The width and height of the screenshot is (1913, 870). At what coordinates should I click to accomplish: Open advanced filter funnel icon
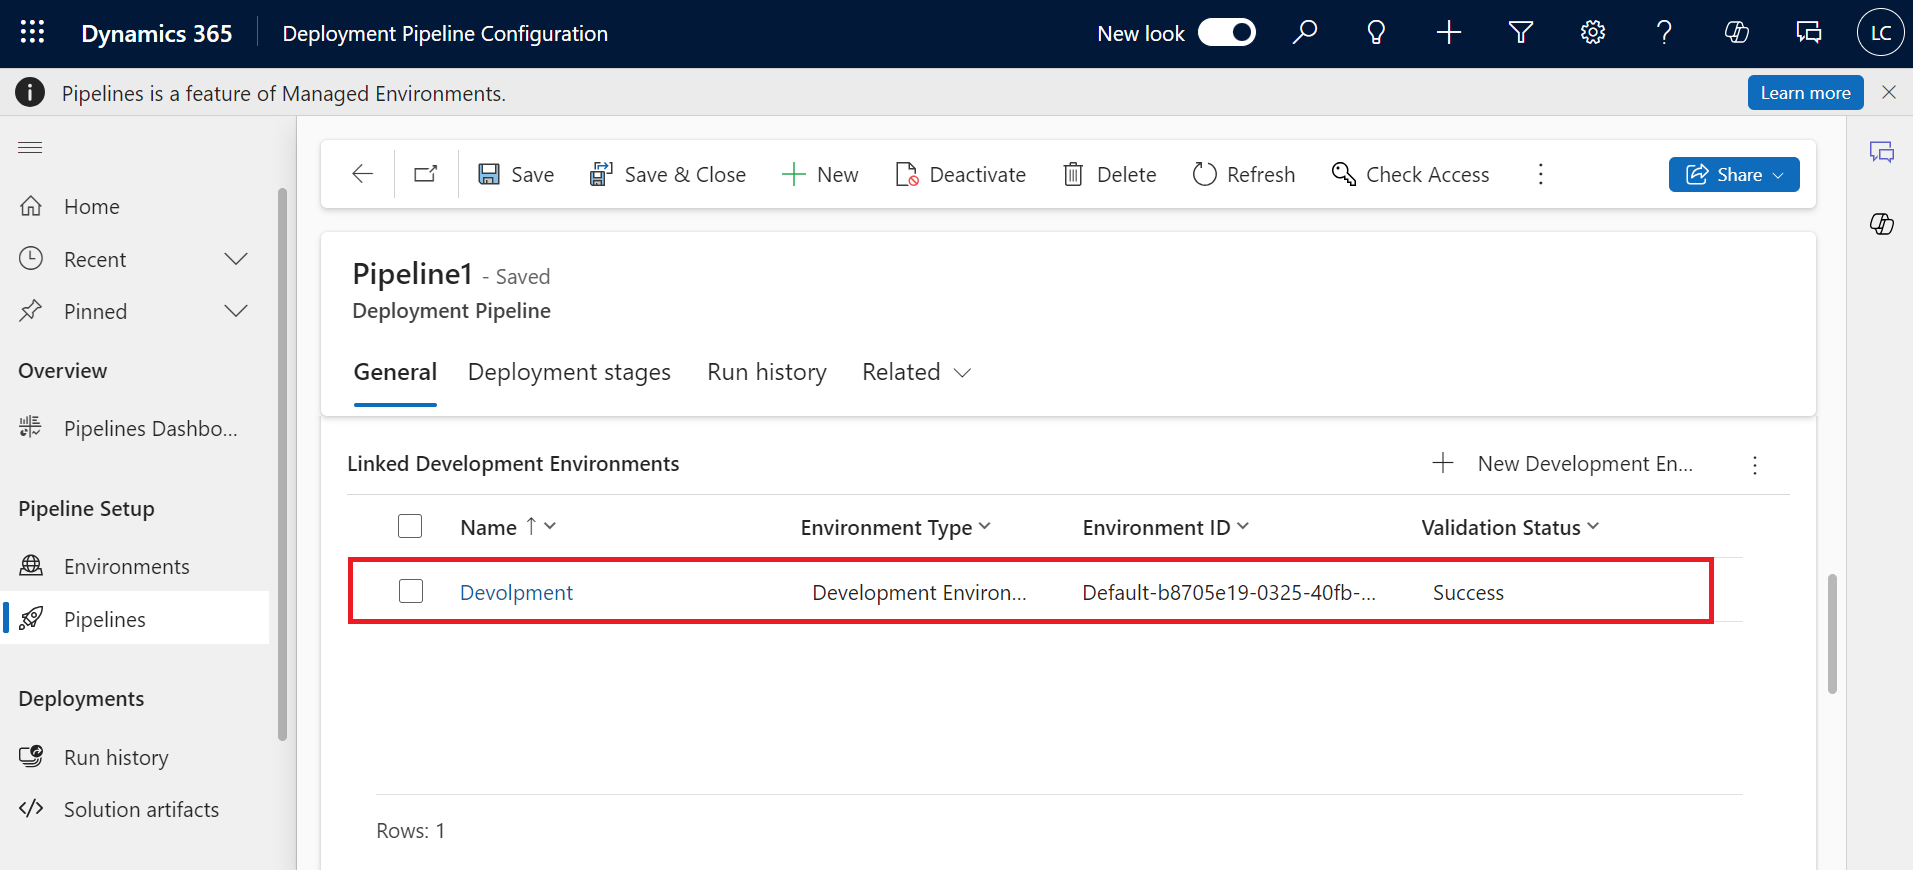tap(1520, 33)
